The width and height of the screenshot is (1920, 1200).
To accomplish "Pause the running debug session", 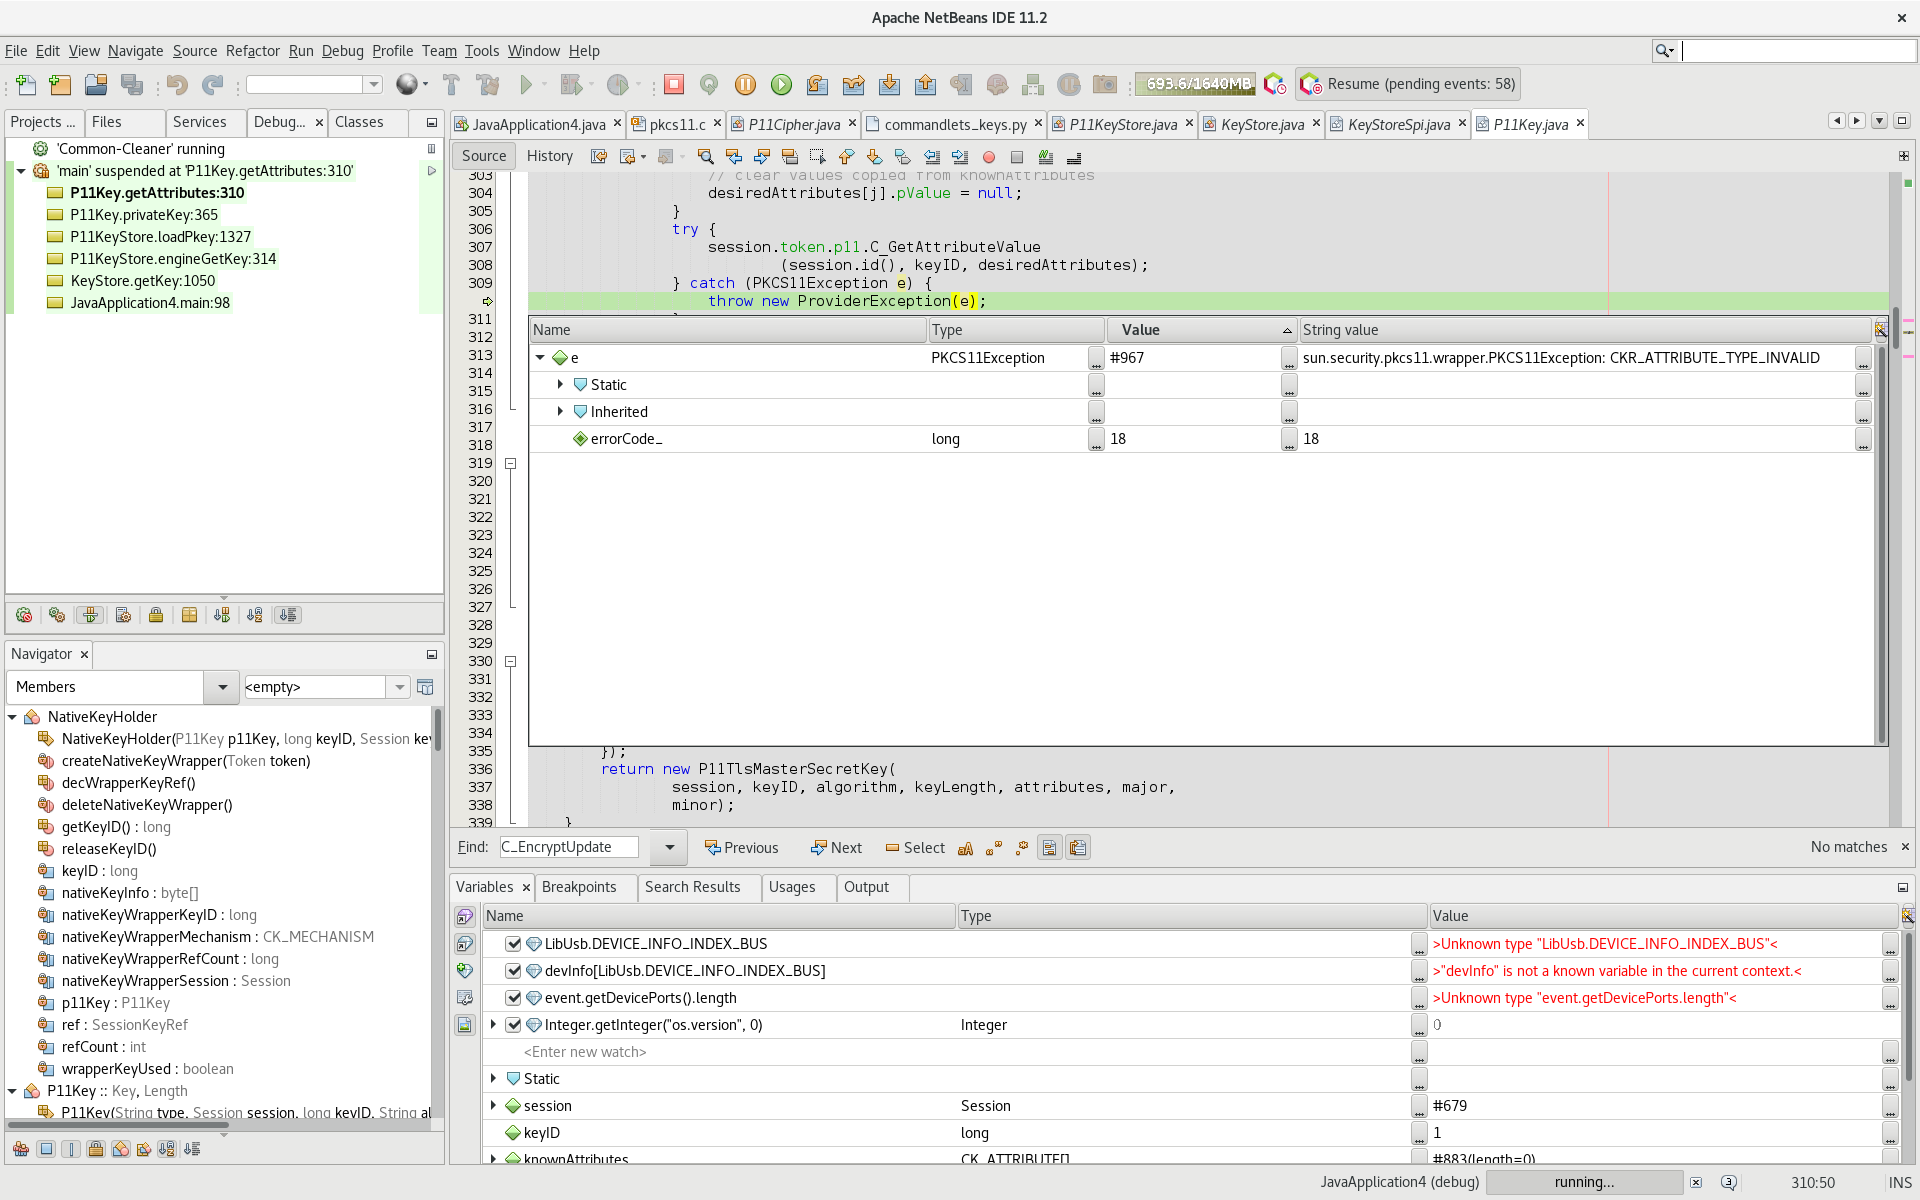I will pos(745,84).
